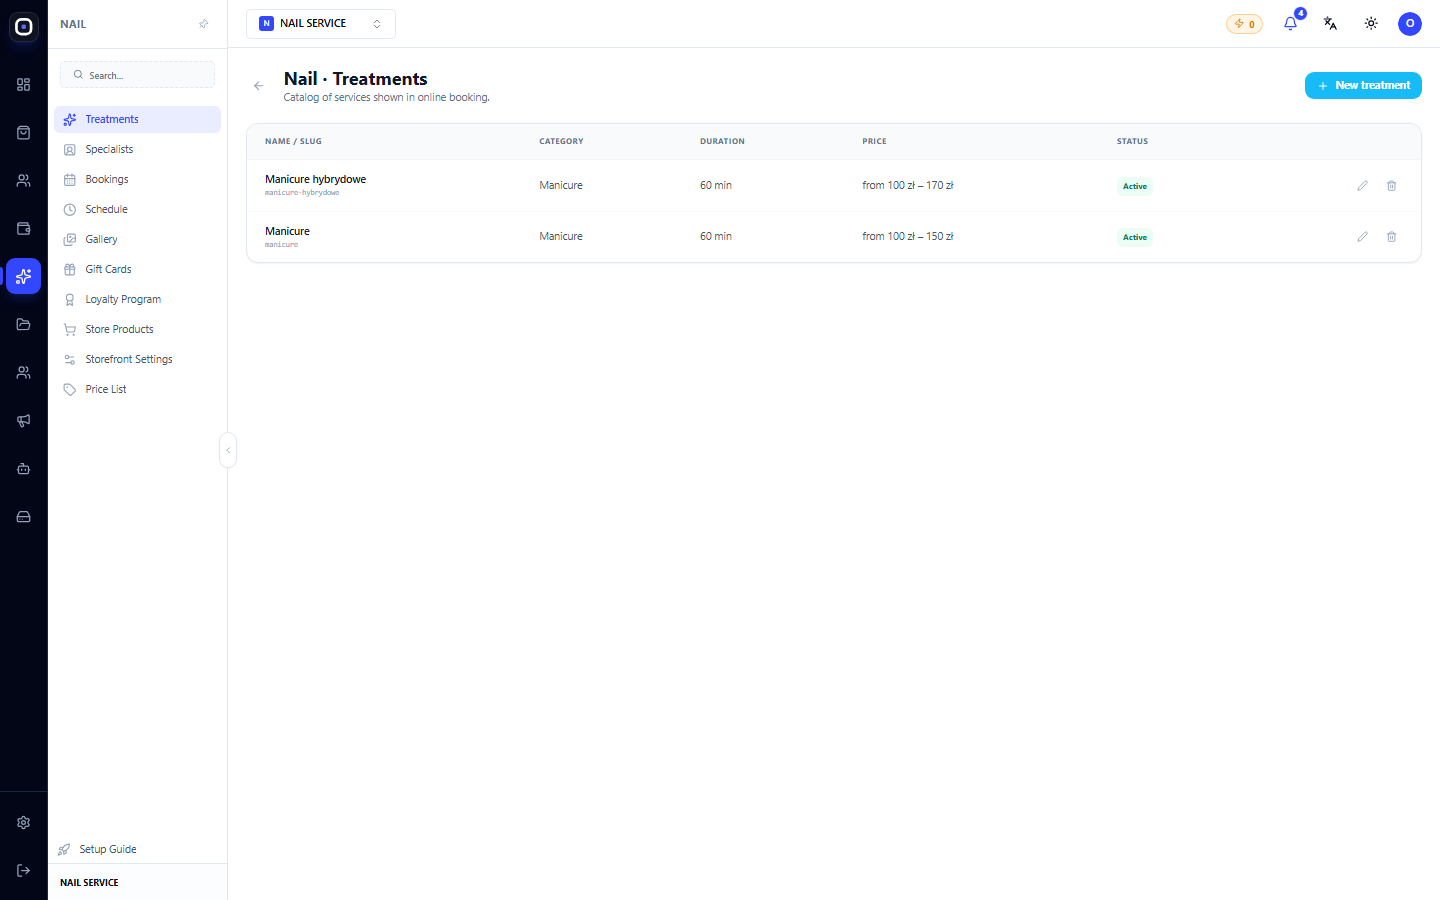Open the robot assistant icon in rail
The height and width of the screenshot is (900, 1440).
23,469
